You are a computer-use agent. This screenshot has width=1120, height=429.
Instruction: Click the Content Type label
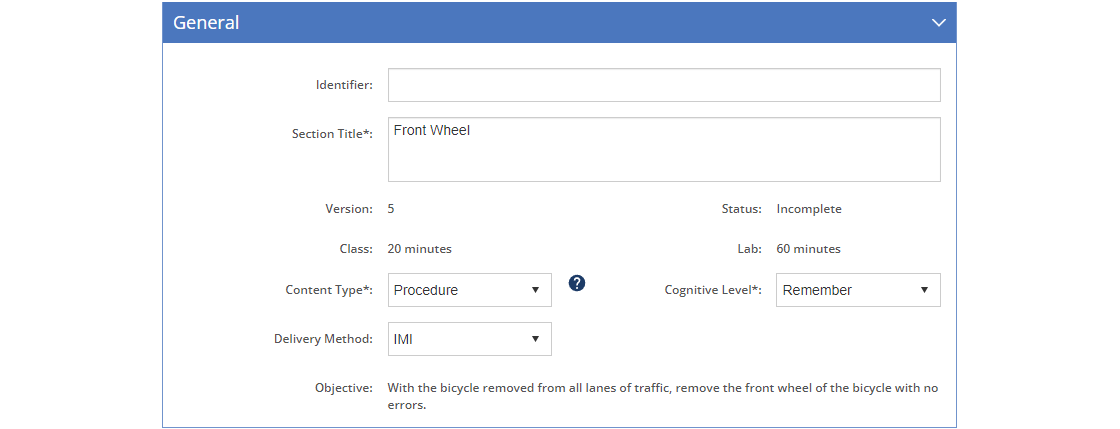click(x=329, y=290)
